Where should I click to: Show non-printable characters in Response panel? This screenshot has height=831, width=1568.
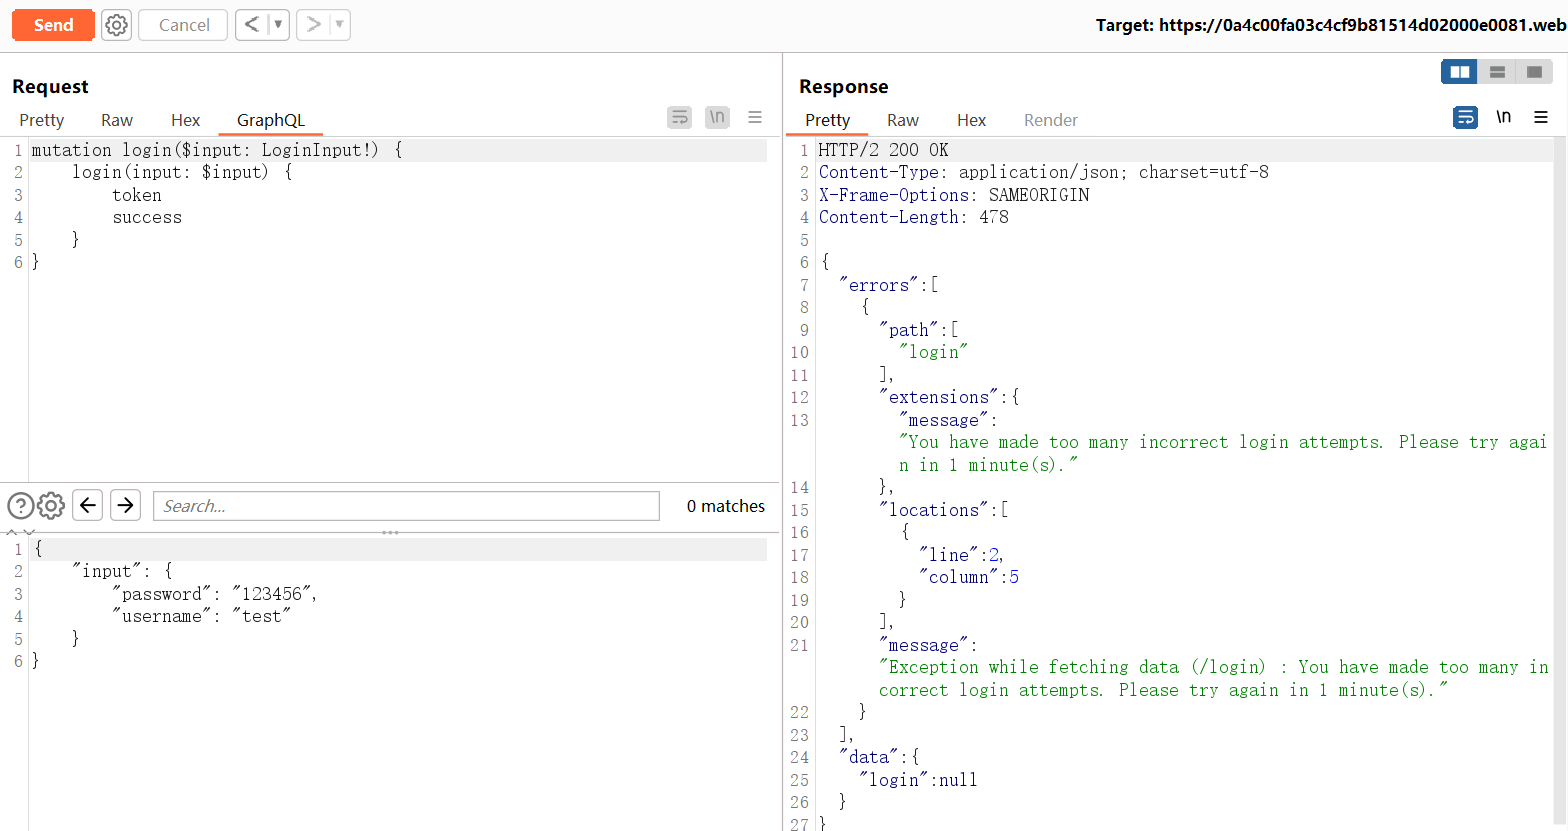[x=1503, y=118]
